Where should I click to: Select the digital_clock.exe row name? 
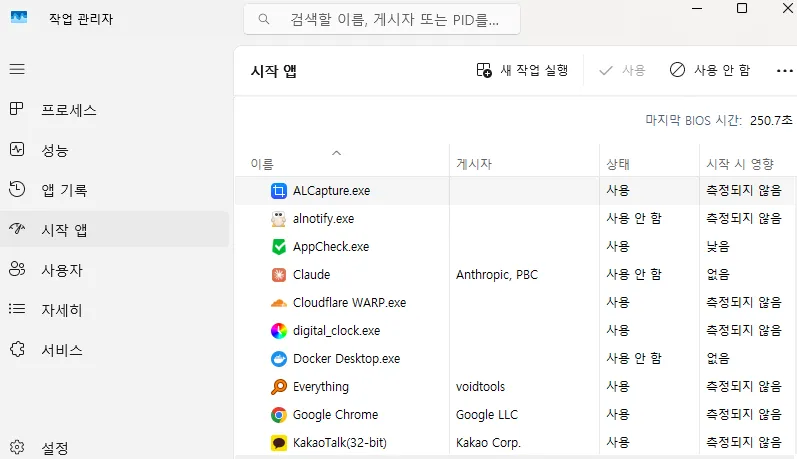click(x=336, y=331)
